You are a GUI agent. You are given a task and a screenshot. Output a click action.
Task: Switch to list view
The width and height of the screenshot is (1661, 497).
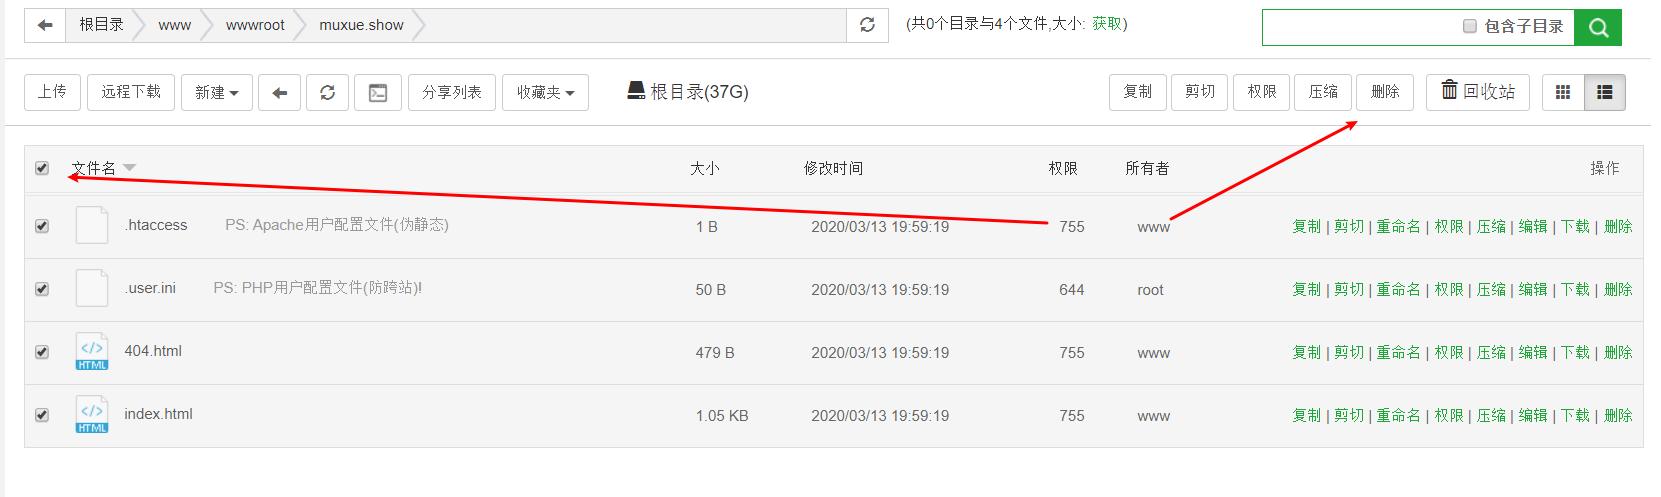point(1605,92)
